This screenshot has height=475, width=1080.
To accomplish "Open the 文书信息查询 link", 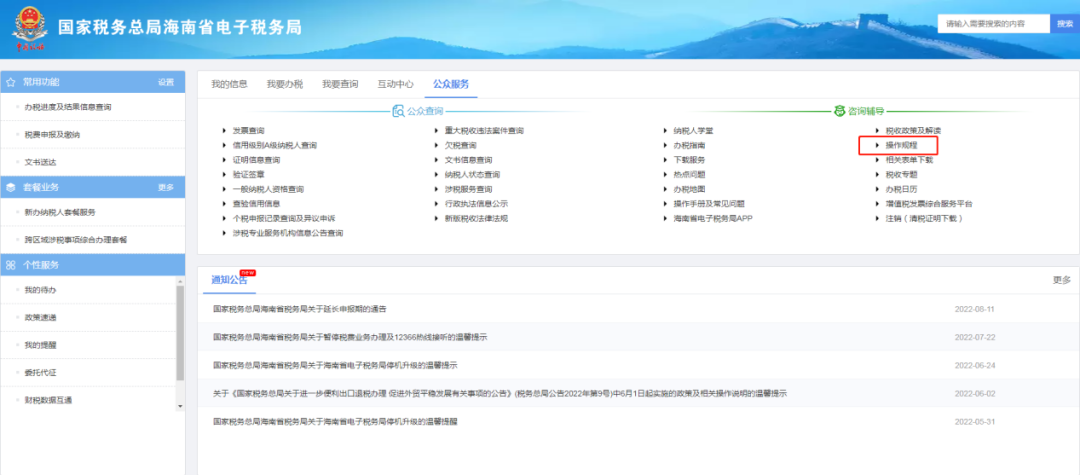I will click(468, 160).
